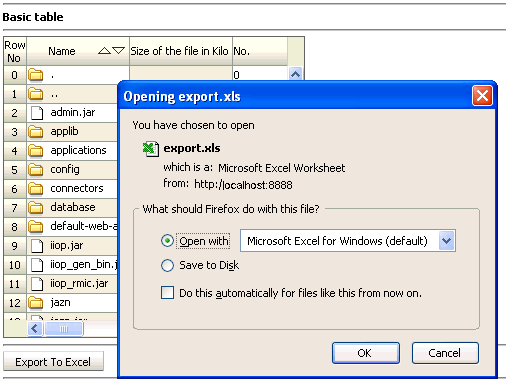Click OK in the Opening export.xls dialog
Screen dimensions: 506x385
366,353
